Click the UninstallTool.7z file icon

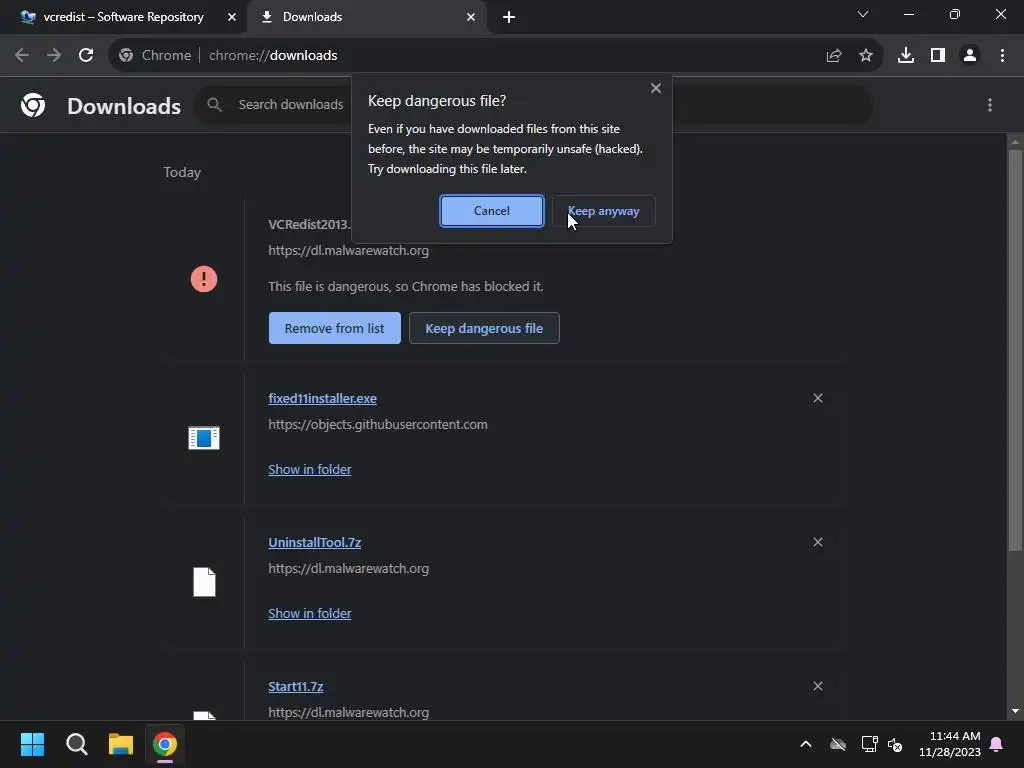coord(204,582)
